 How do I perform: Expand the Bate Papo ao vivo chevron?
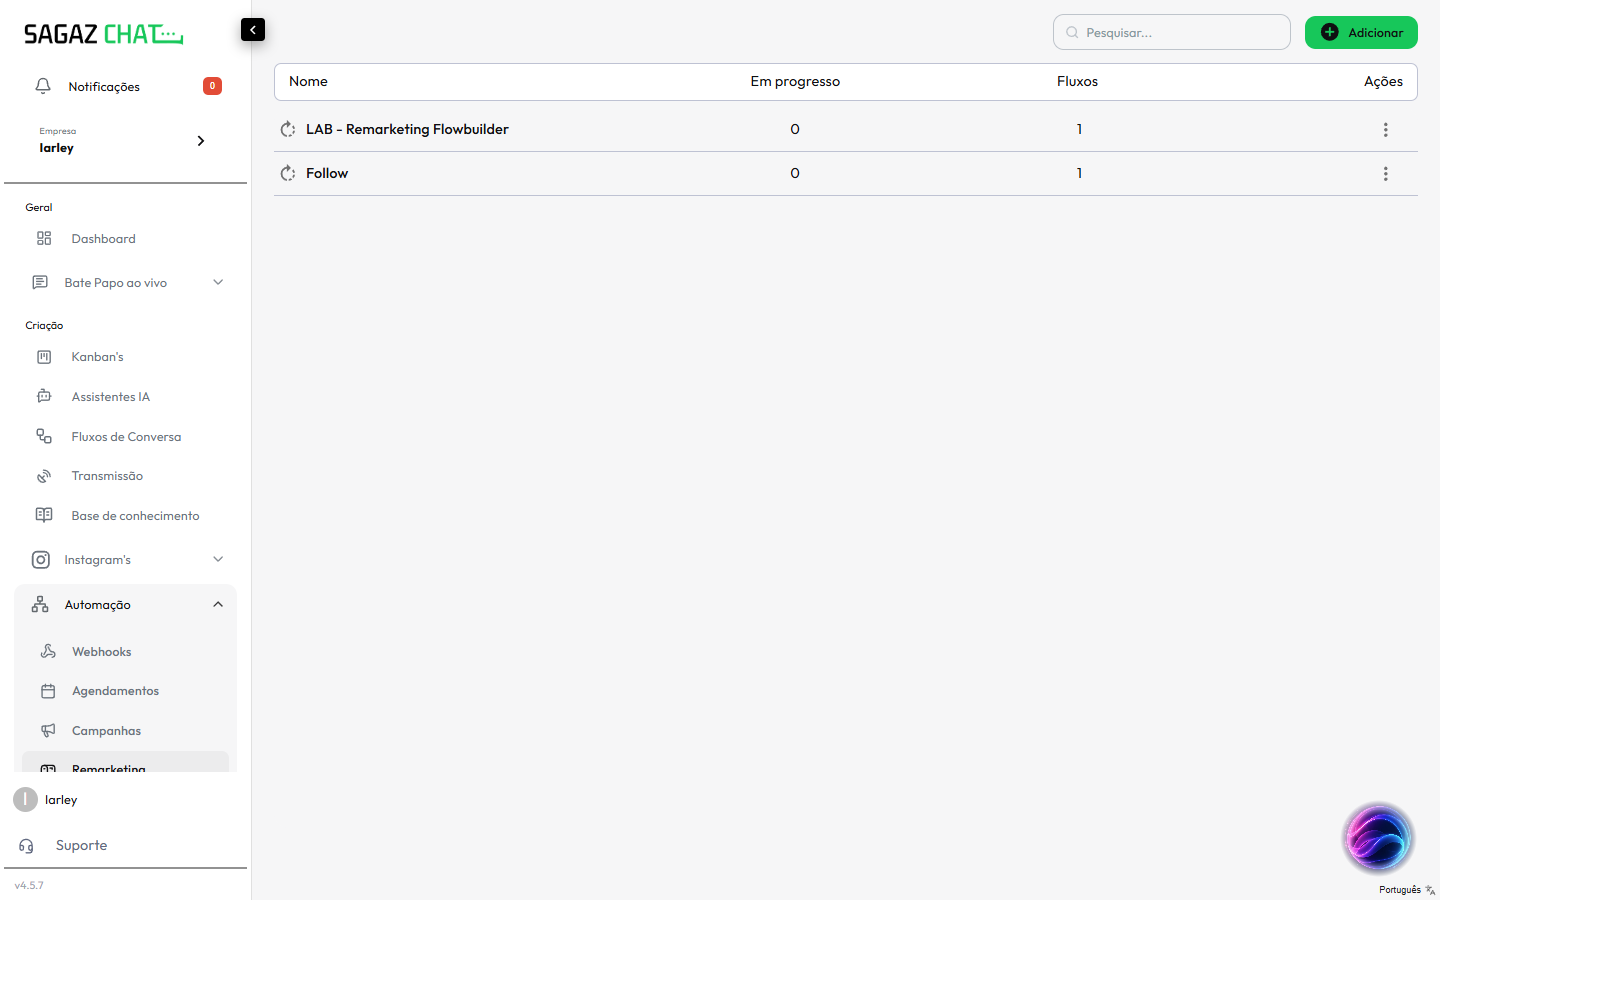click(x=218, y=282)
